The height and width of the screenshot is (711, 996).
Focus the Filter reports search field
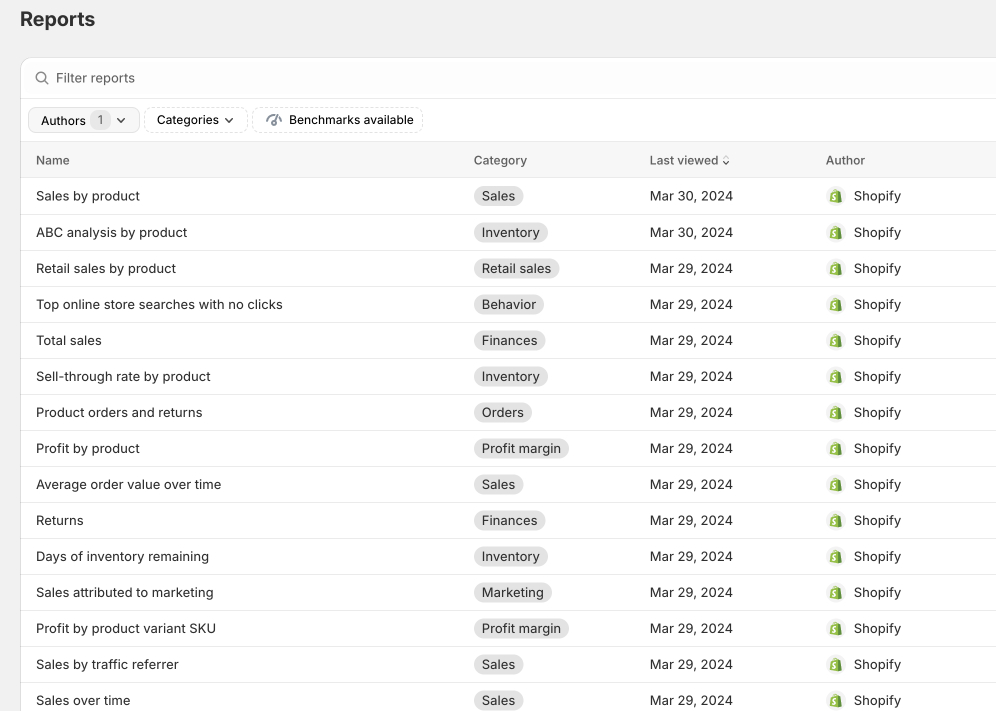point(508,78)
